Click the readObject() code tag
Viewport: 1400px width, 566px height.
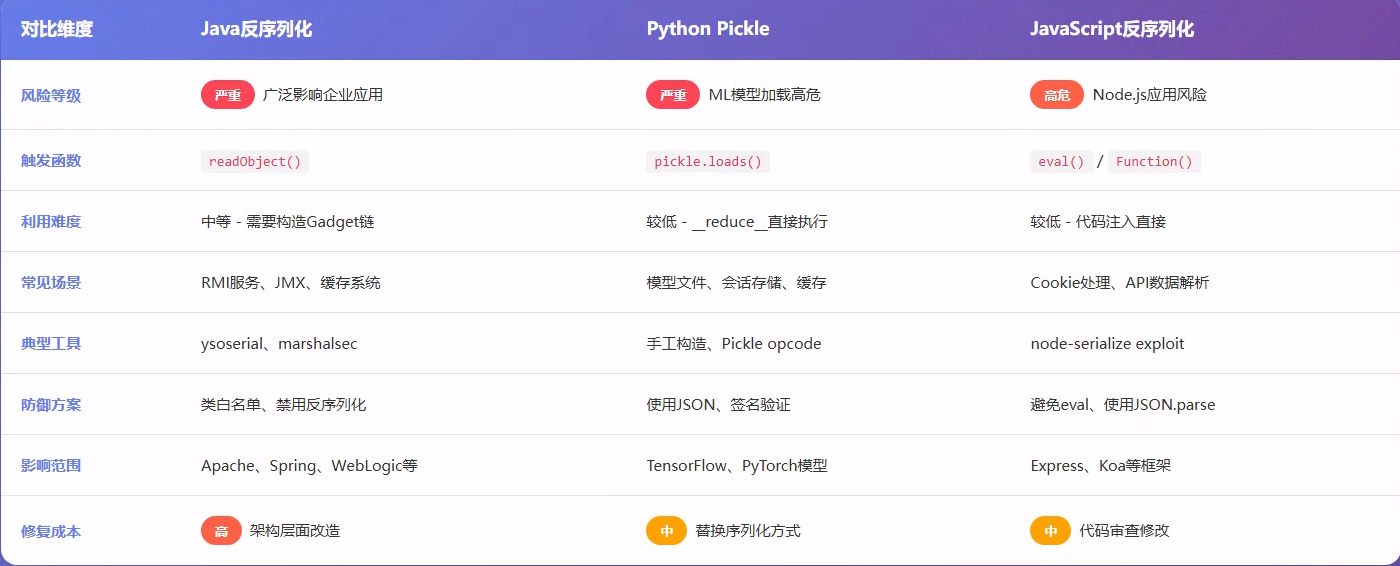[x=255, y=161]
